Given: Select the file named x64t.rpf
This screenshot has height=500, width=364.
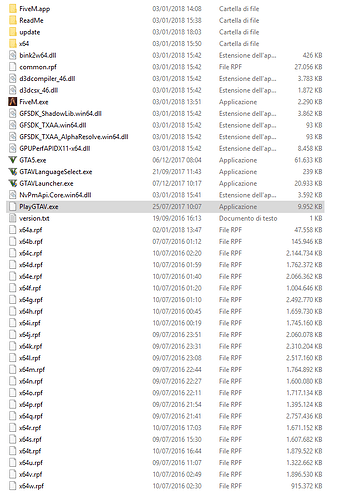Looking at the screenshot, I should click(30, 451).
